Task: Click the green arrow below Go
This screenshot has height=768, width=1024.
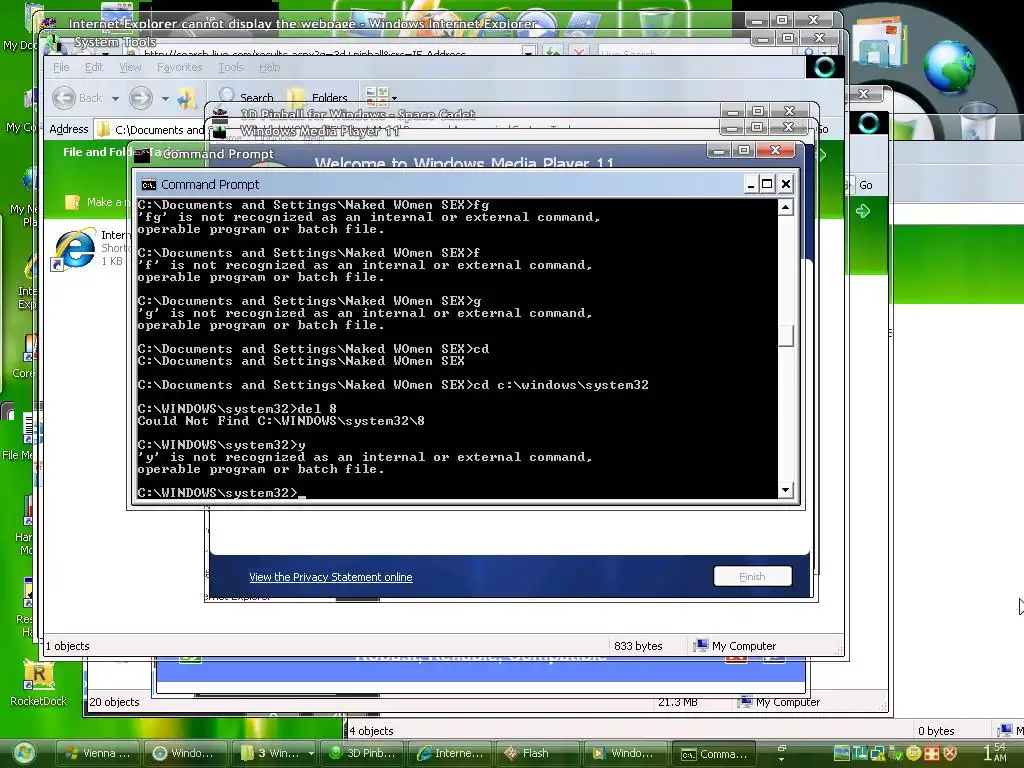Action: click(x=863, y=210)
